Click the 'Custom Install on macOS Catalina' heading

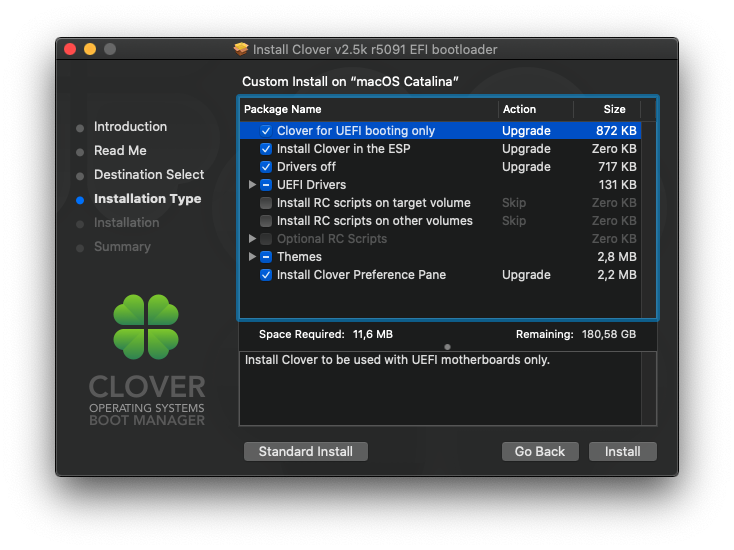click(350, 81)
